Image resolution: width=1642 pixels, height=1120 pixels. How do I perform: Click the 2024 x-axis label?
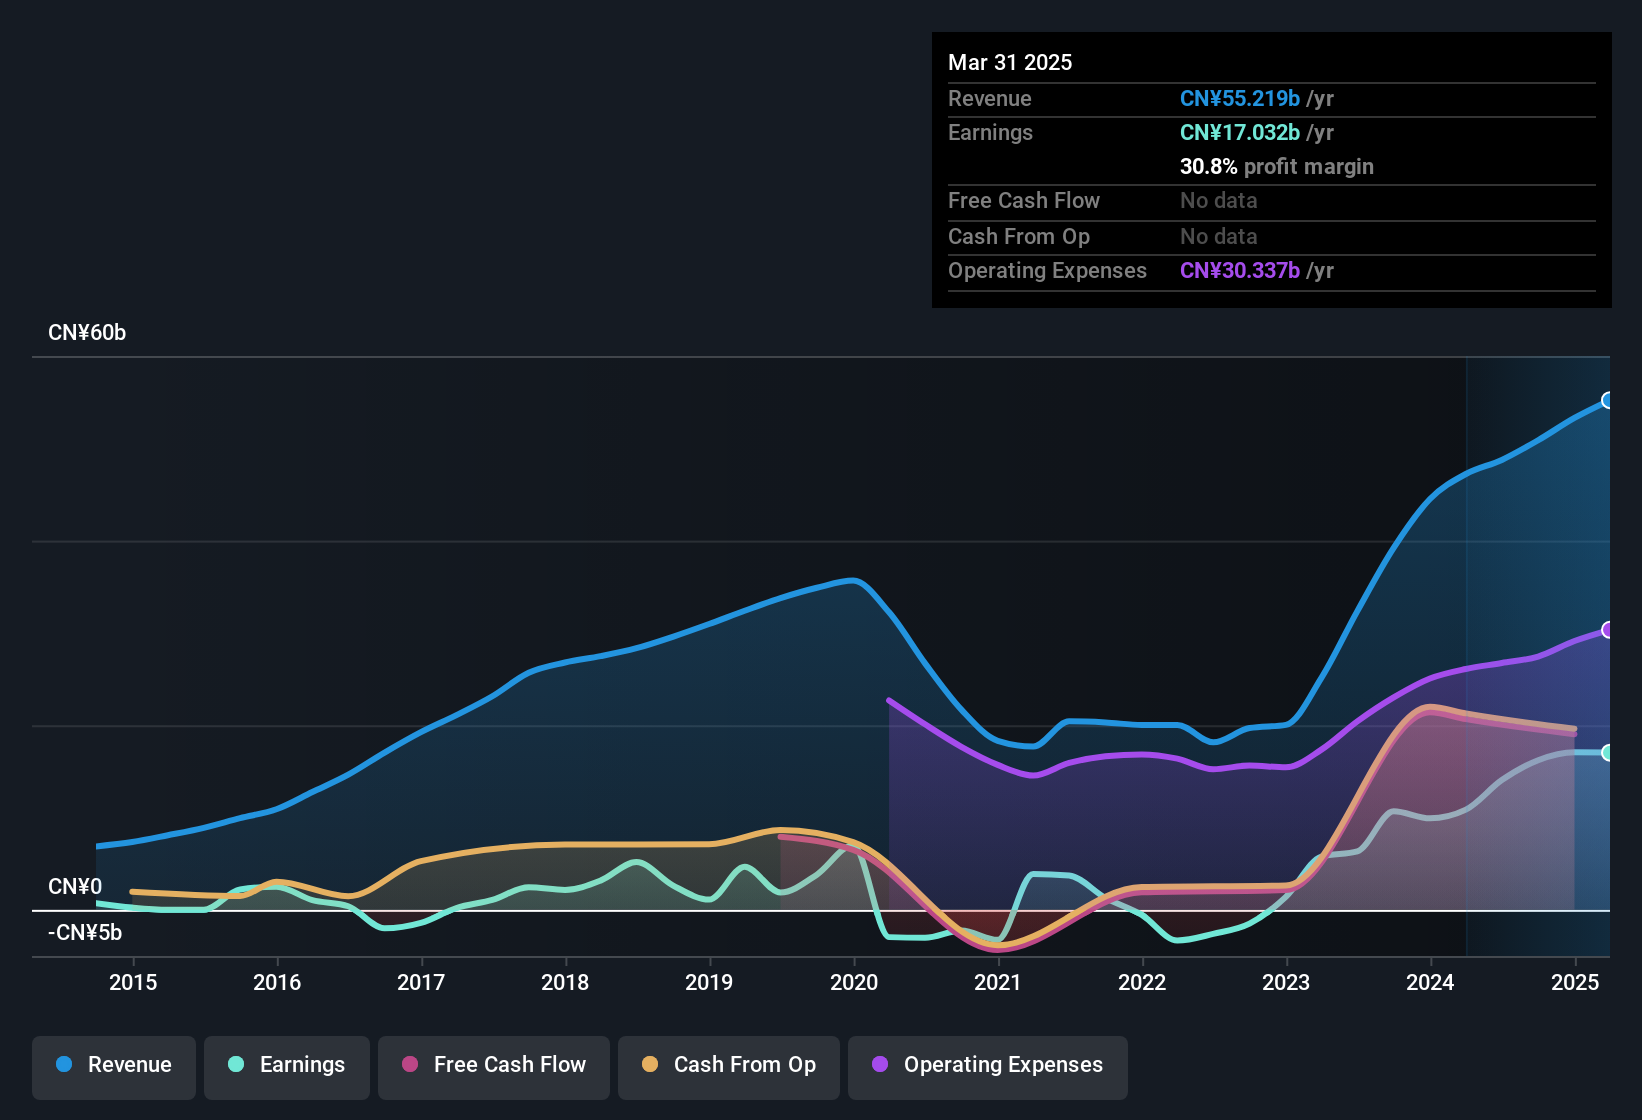pos(1430,982)
